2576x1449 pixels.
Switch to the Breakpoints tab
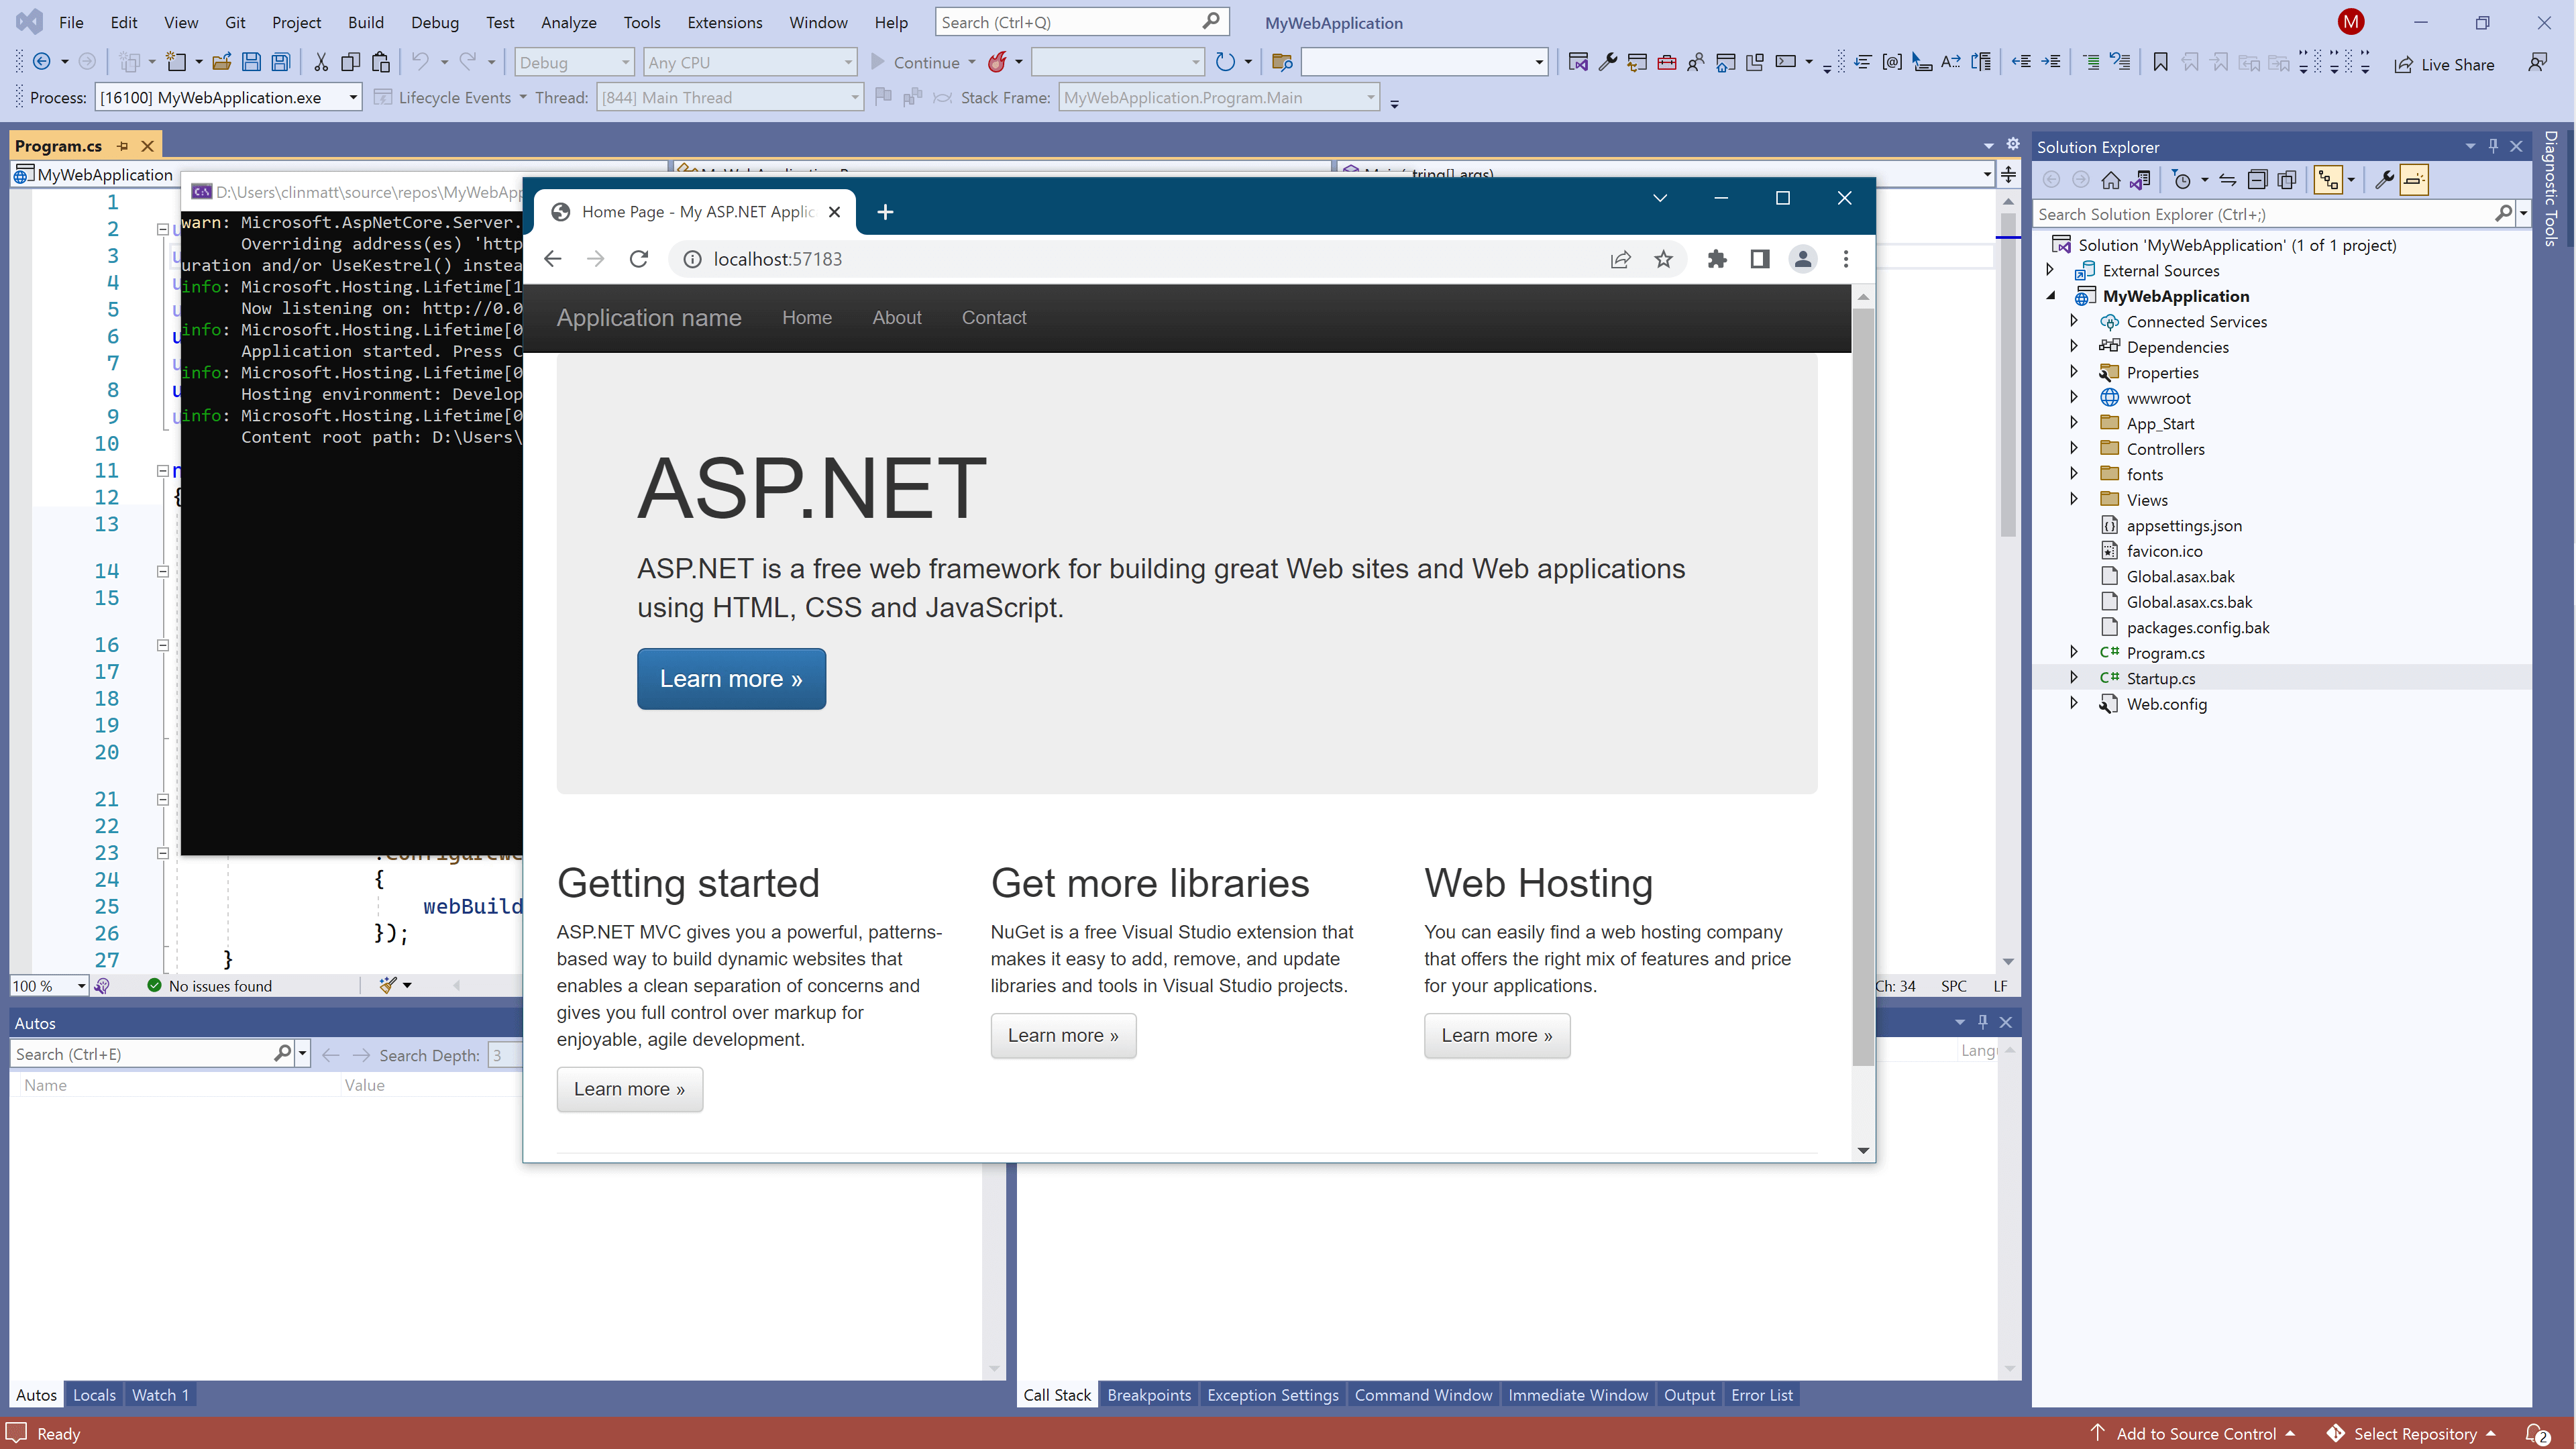(x=1149, y=1395)
